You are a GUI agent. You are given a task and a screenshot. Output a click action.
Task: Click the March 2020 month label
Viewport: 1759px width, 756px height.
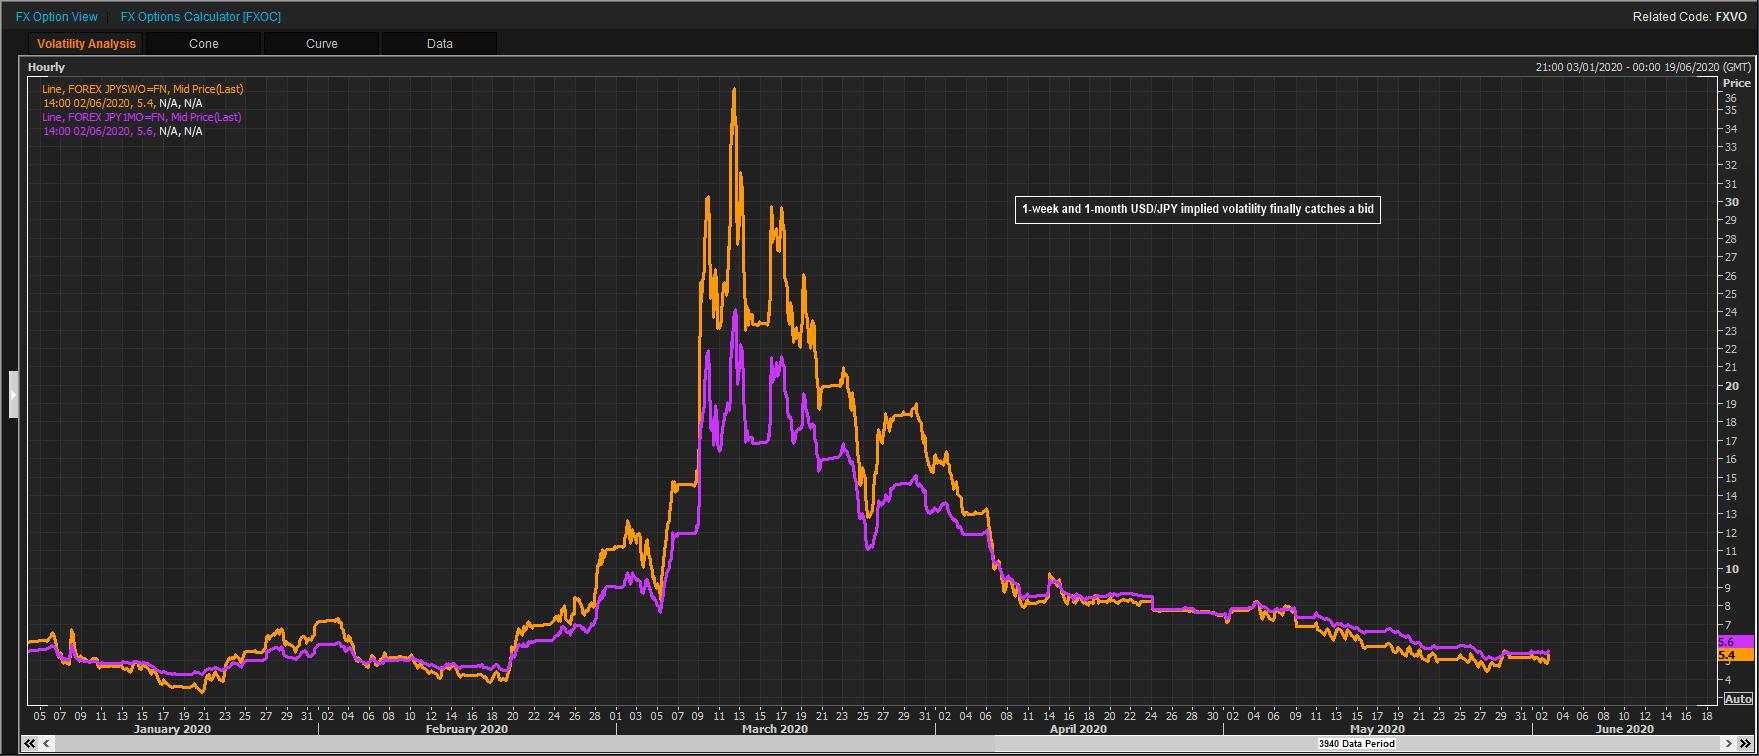[x=775, y=729]
